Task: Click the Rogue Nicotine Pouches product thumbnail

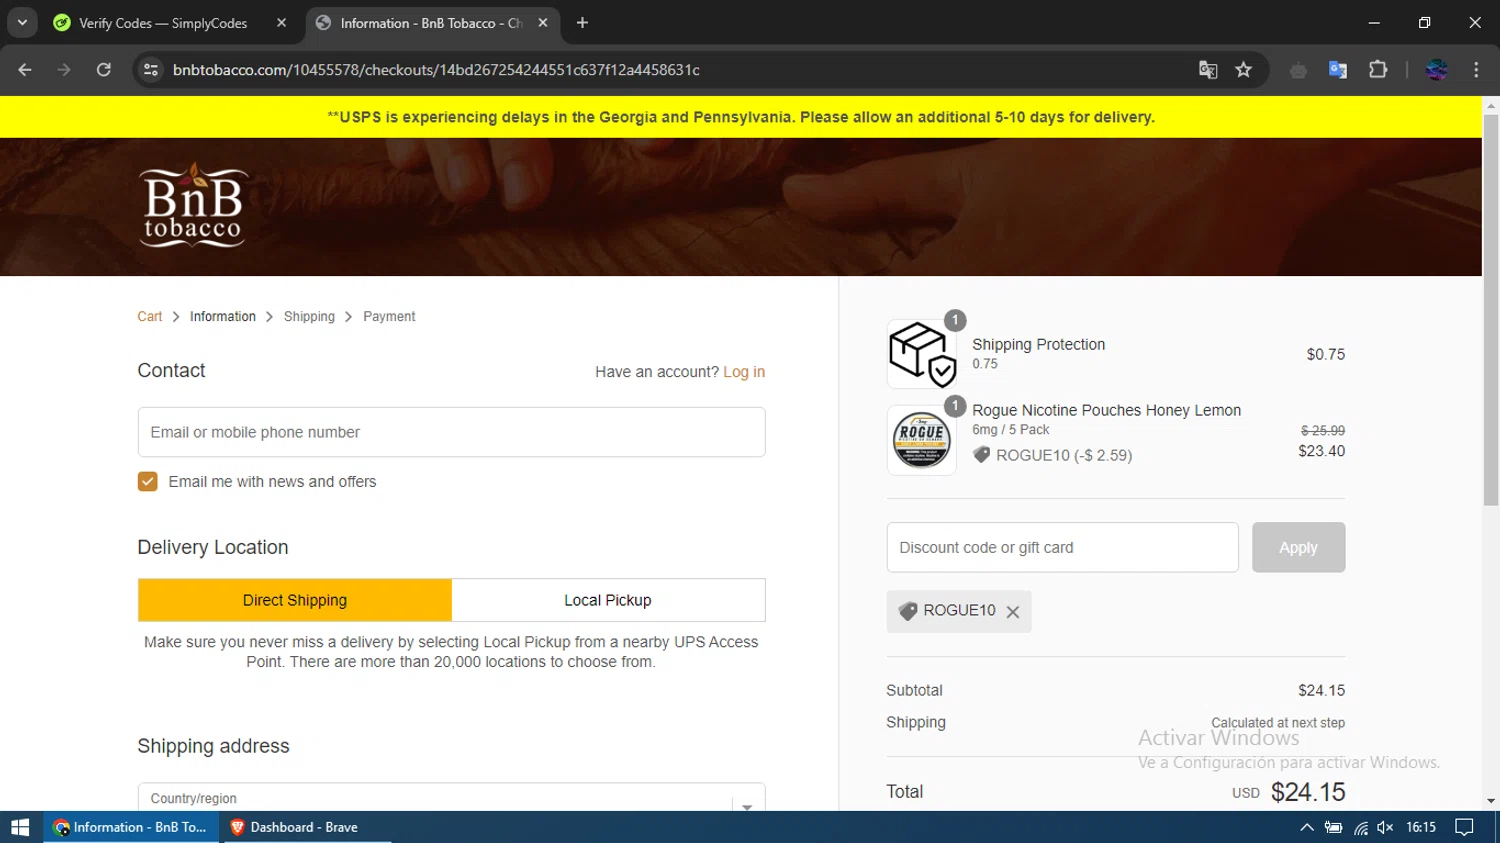Action: point(921,440)
